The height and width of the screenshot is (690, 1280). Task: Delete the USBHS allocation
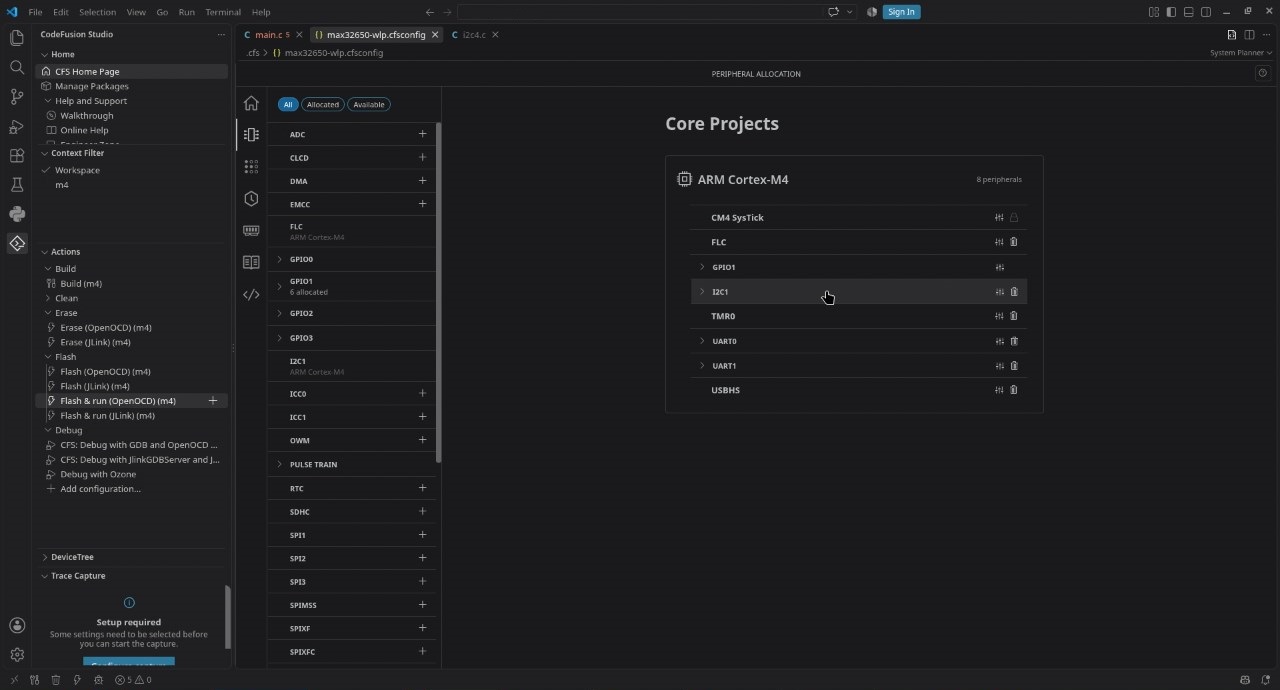coord(1014,390)
